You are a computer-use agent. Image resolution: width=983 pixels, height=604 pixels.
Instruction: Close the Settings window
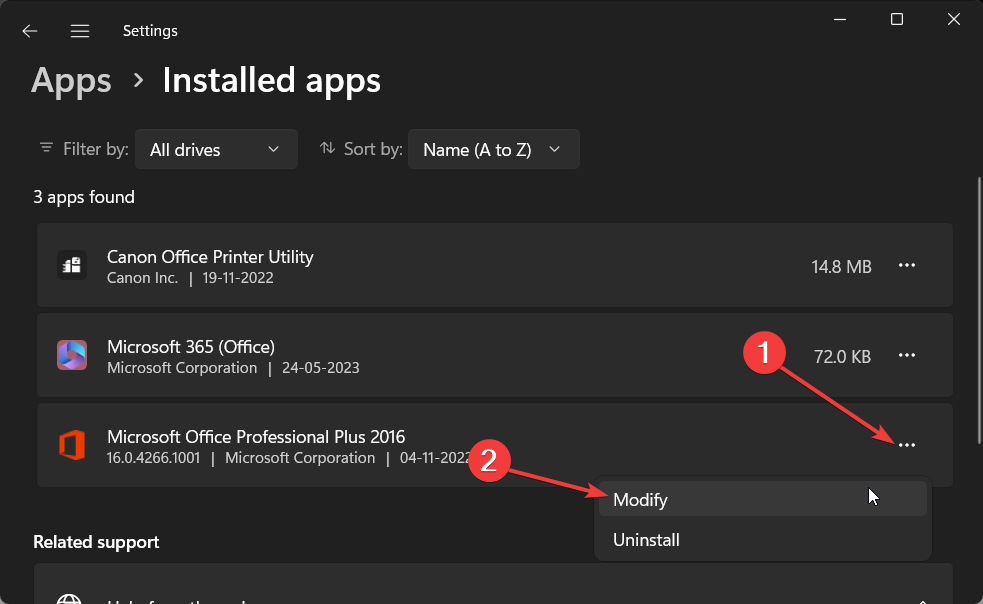(x=954, y=19)
